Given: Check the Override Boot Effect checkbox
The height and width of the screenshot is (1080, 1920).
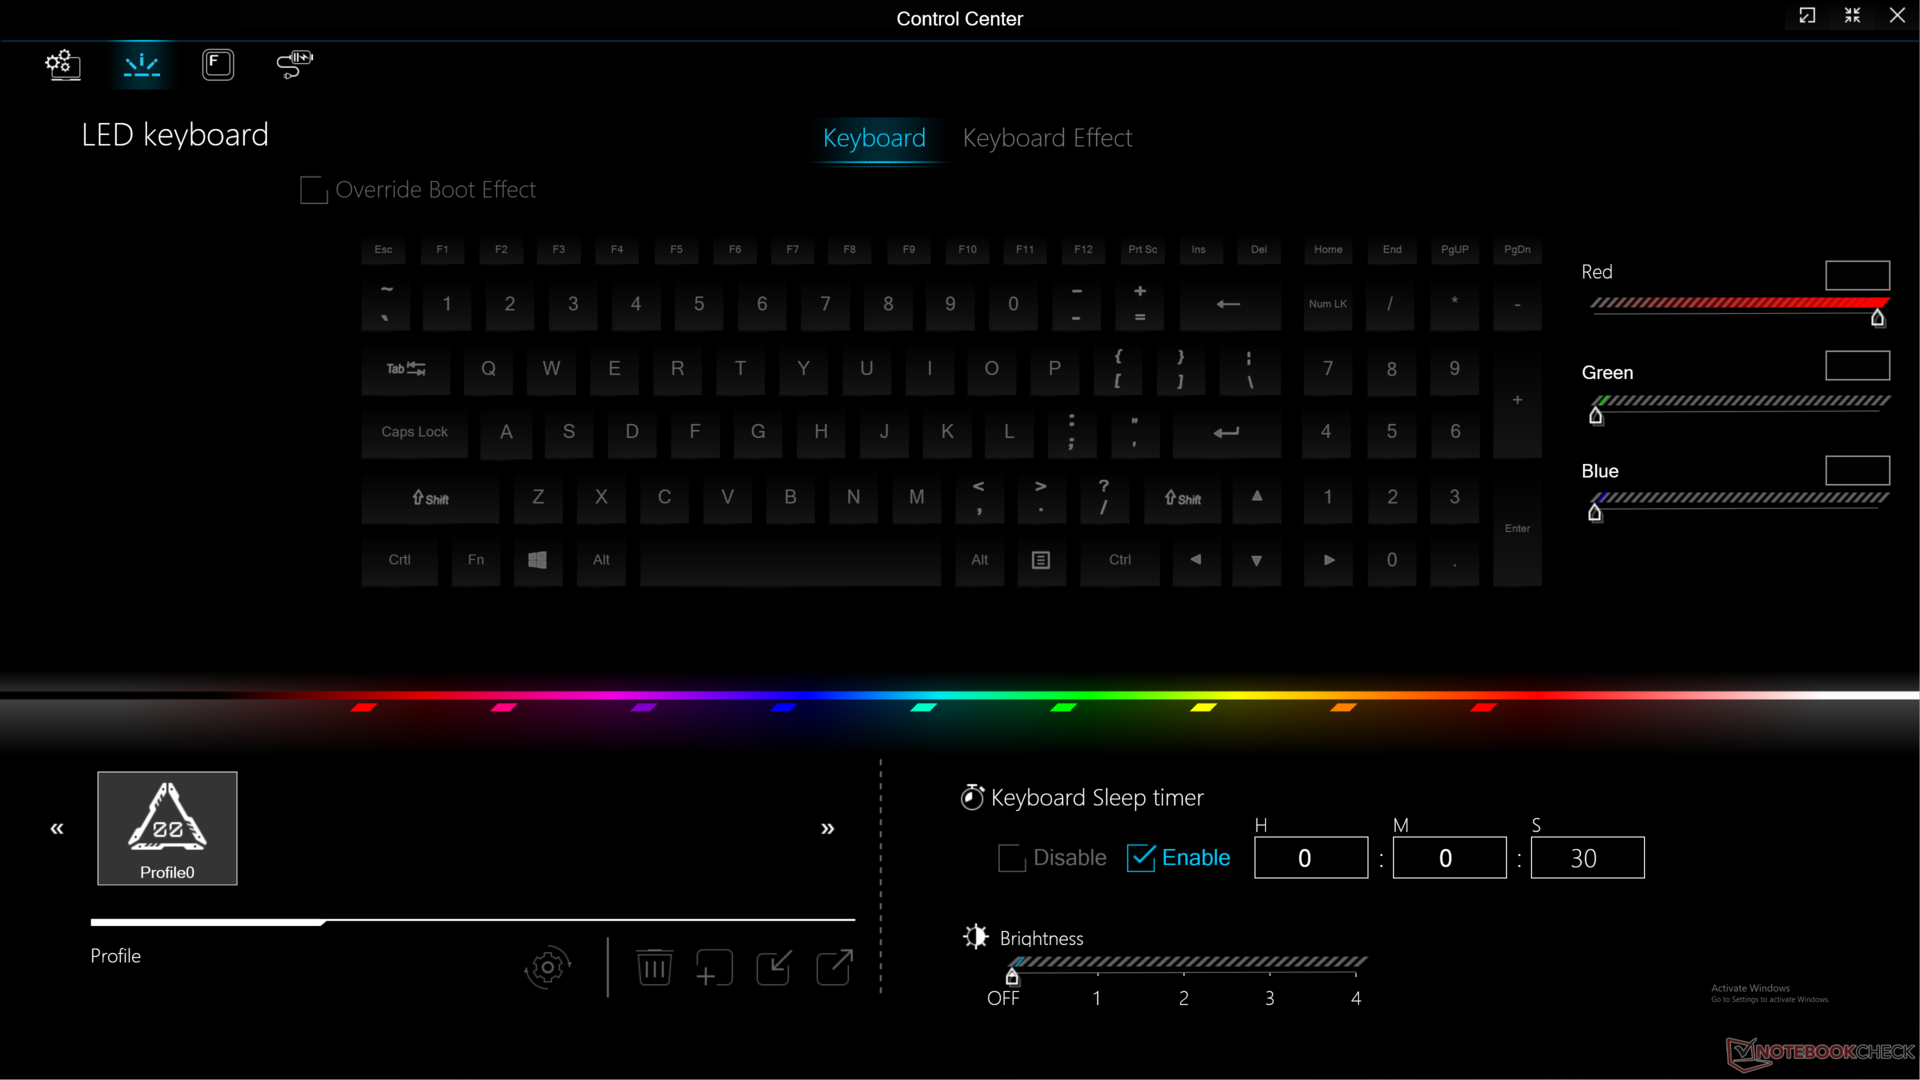Looking at the screenshot, I should (x=314, y=190).
